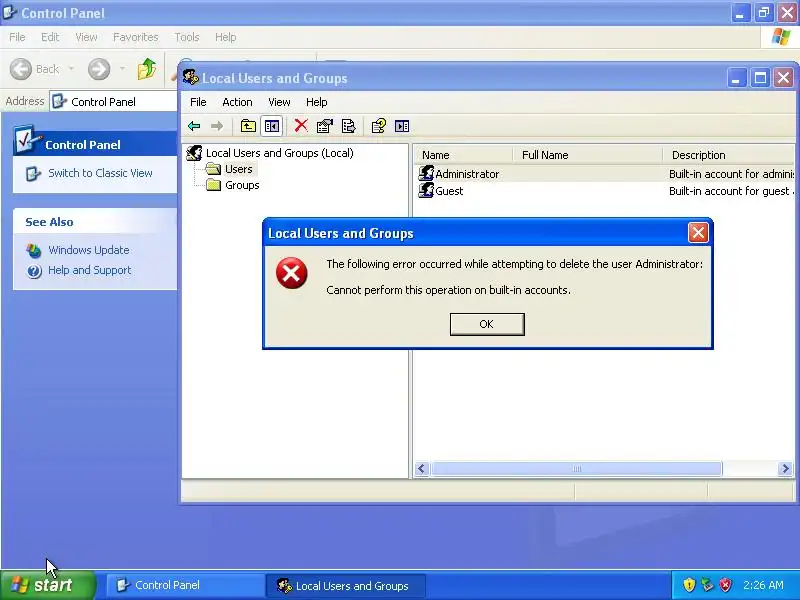
Task: Open Properties via toolbar icon
Action: [324, 126]
